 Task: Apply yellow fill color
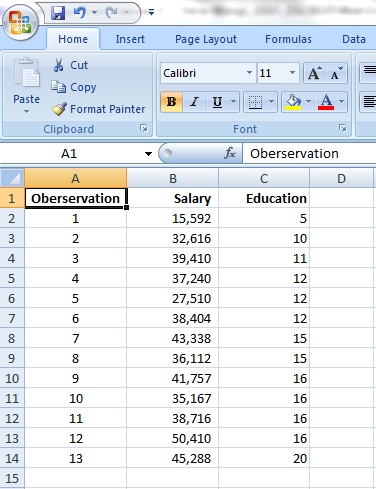coord(293,102)
